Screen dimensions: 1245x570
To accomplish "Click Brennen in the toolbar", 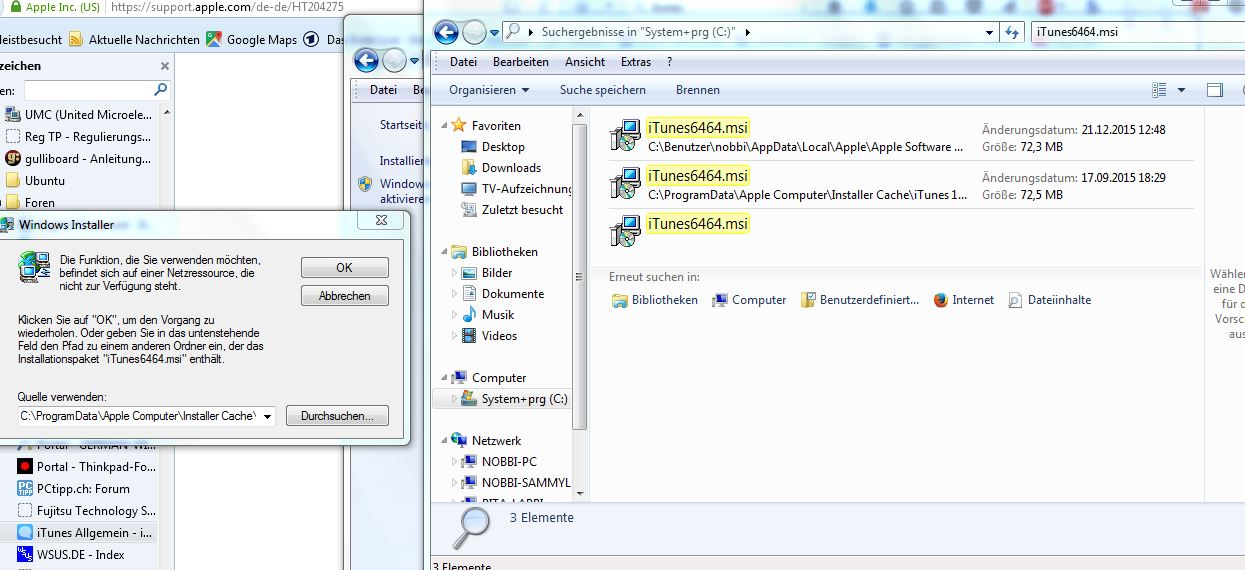I will pyautogui.click(x=698, y=90).
